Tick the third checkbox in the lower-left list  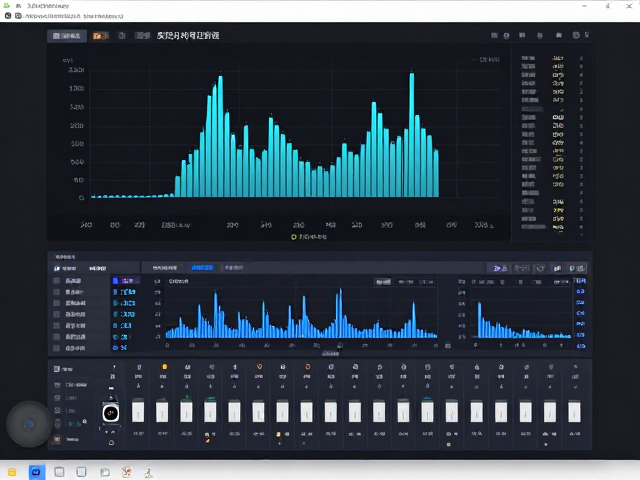(57, 303)
